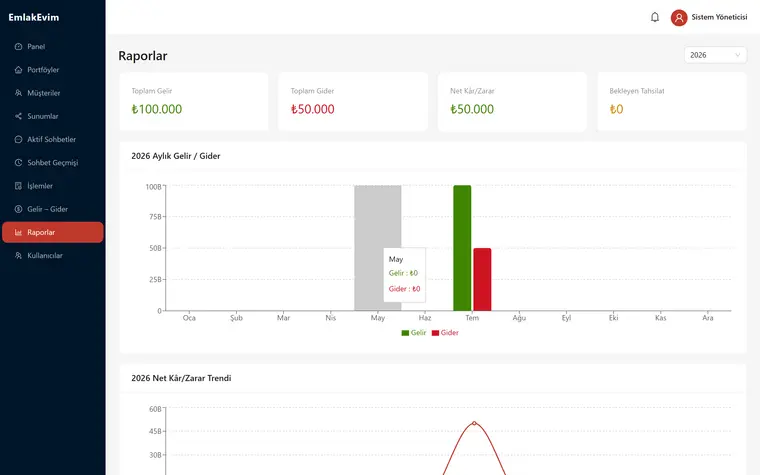The height and width of the screenshot is (475, 760).
Task: Click the Net Kâr/Zarar ₺50.000 value
Action: click(472, 109)
